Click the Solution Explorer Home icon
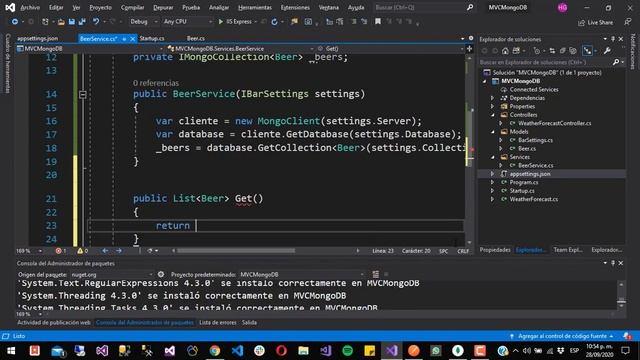Screen dimensions: 640x360 (x=505, y=51)
